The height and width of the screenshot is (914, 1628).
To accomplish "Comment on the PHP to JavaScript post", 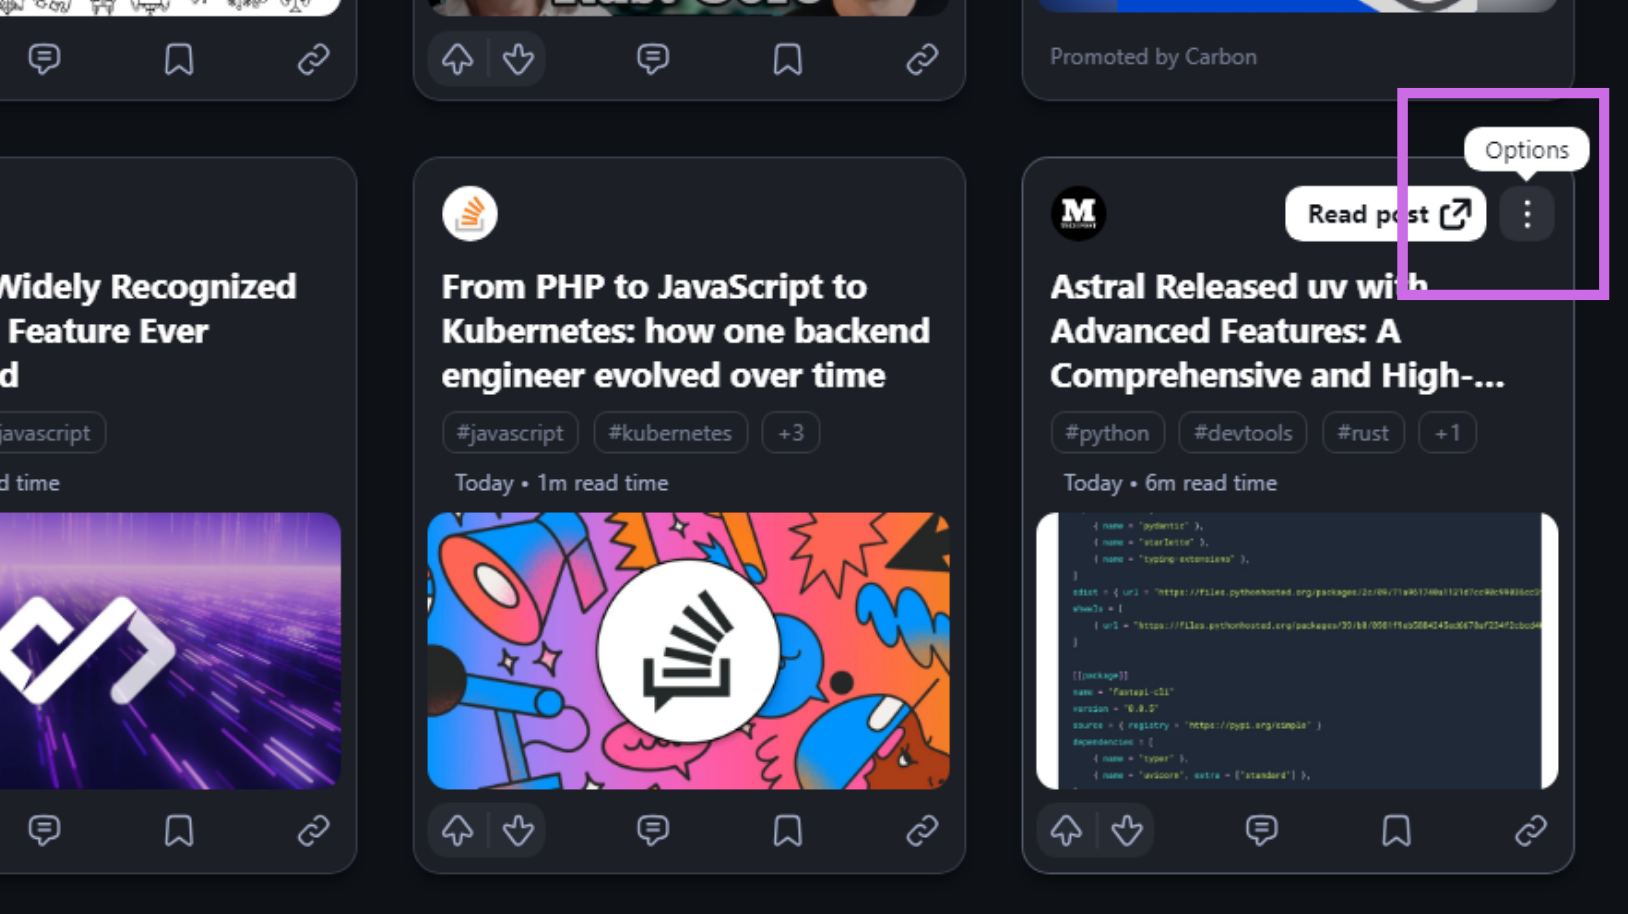I will (x=653, y=830).
